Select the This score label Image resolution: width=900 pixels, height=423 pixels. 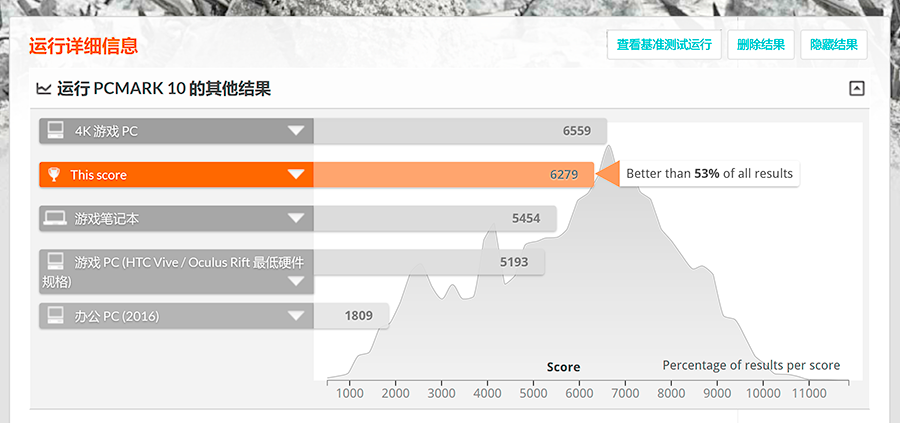[98, 175]
